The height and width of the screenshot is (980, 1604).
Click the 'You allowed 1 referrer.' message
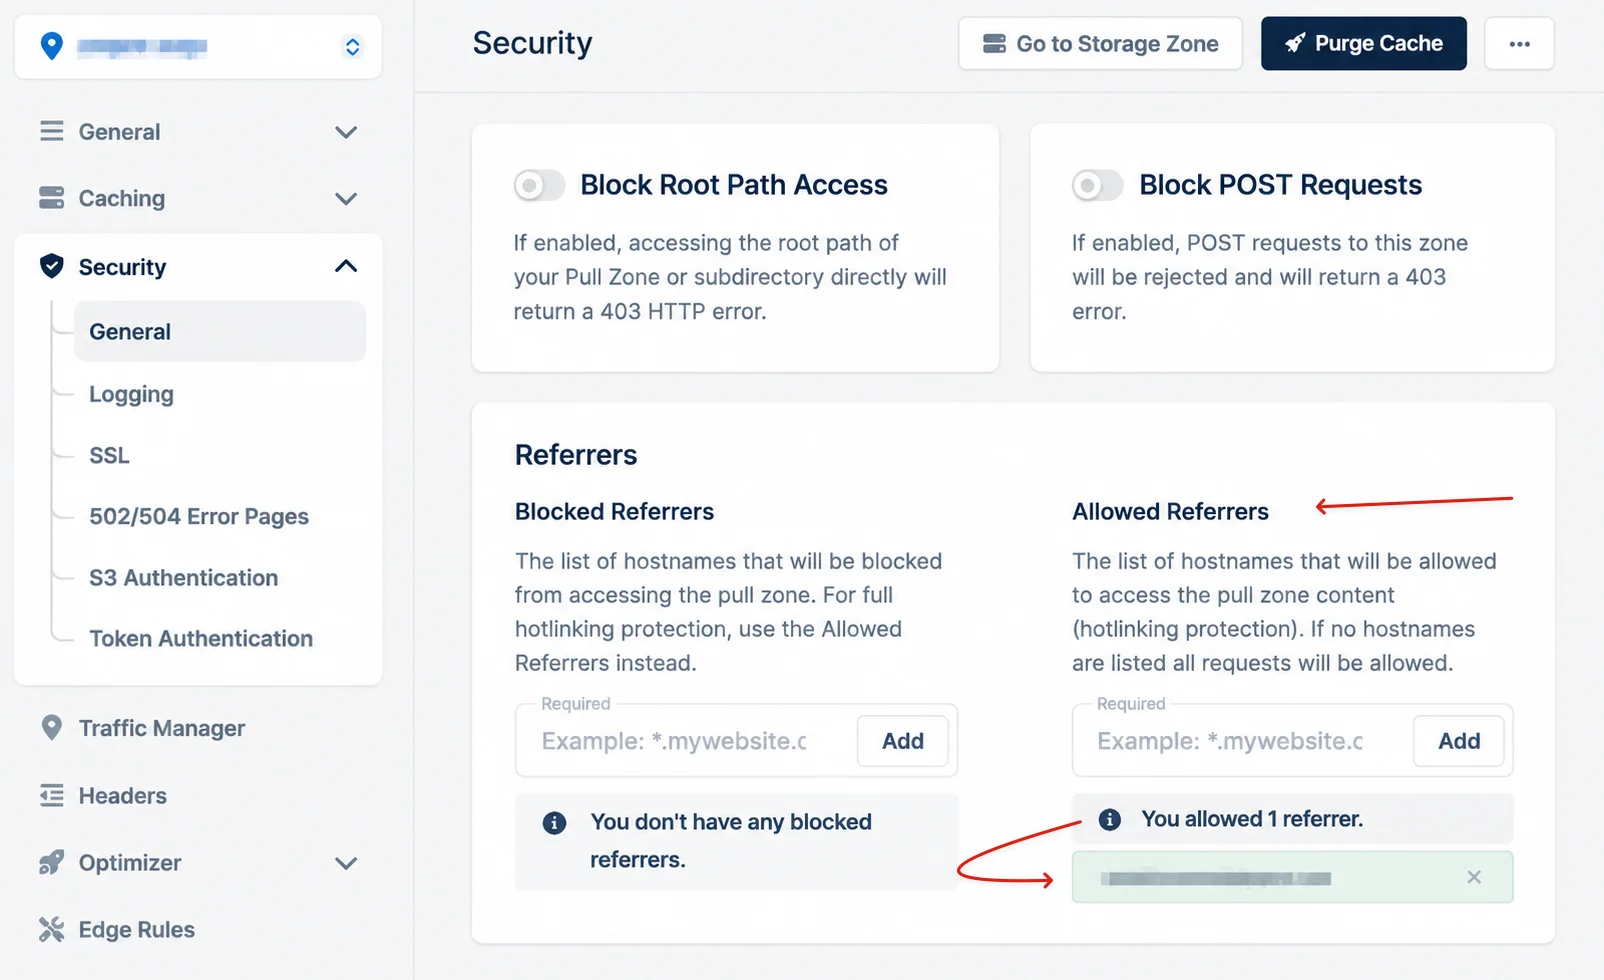[x=1252, y=819]
